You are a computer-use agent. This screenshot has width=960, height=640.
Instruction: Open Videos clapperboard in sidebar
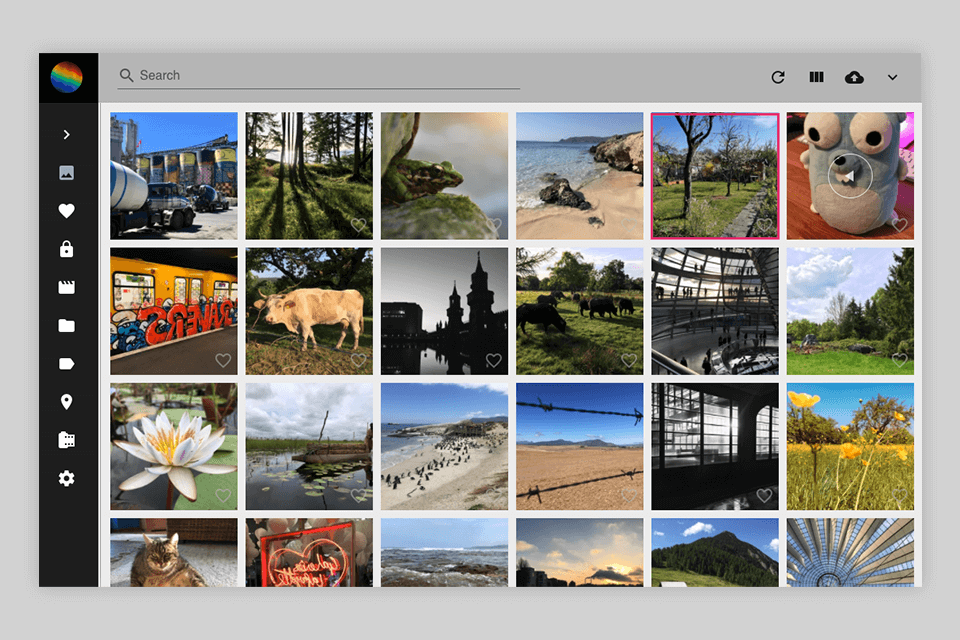tap(67, 287)
